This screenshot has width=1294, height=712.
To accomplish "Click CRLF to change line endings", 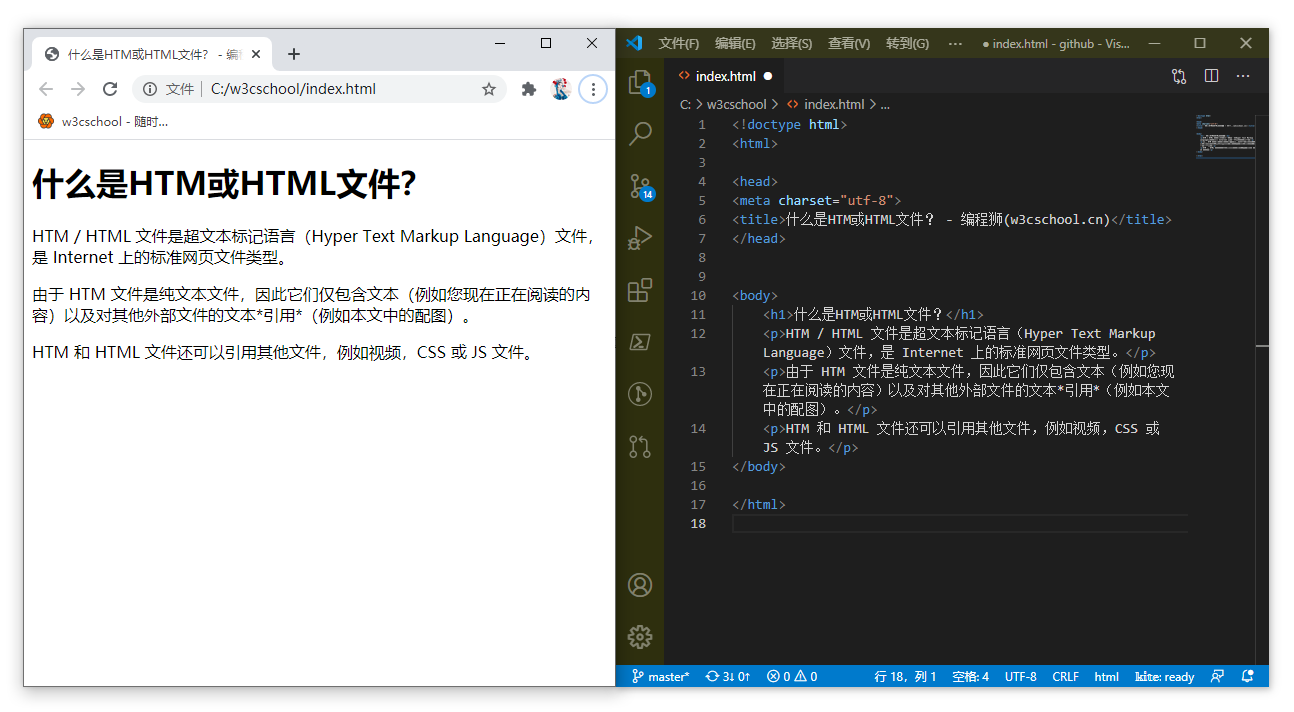I will click(x=1065, y=676).
